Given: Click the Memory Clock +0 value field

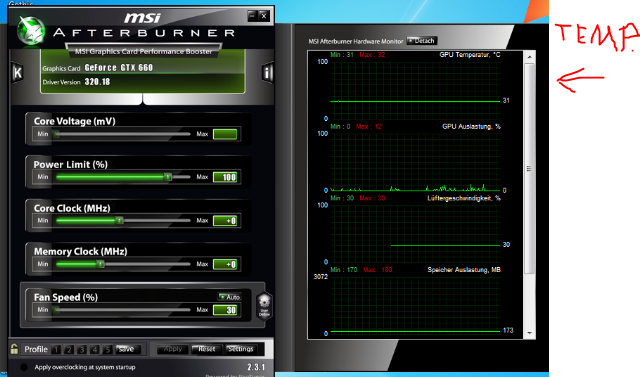Looking at the screenshot, I should tap(225, 264).
